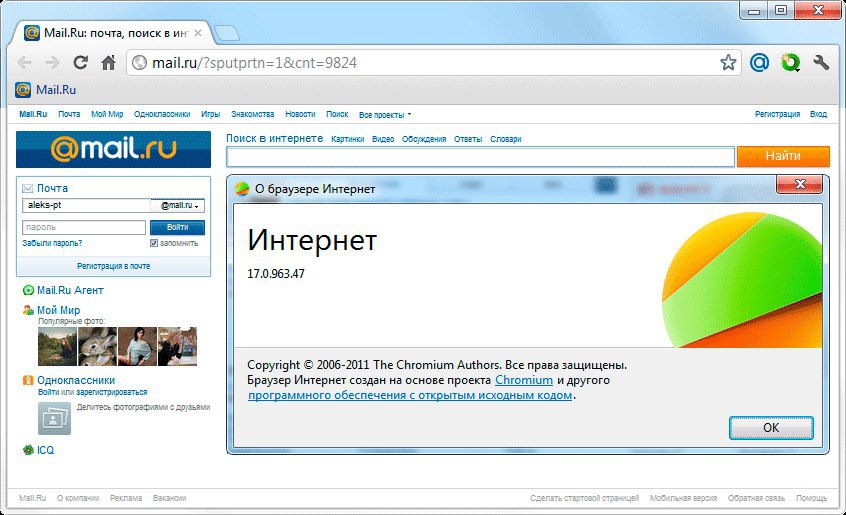
Task: Go back using the browser back arrow
Action: click(x=25, y=63)
